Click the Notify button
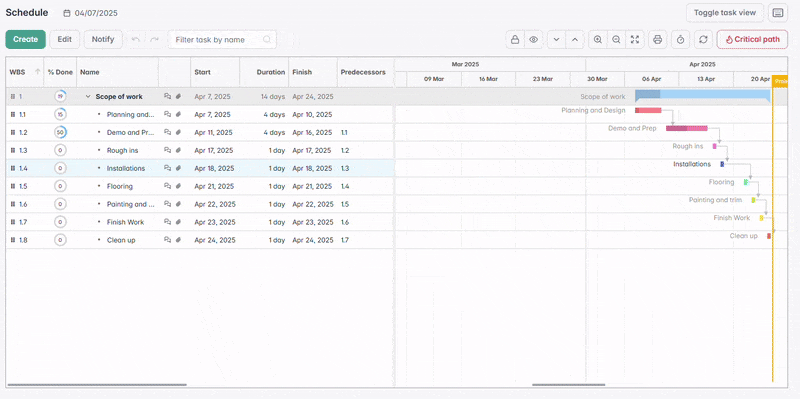Screen dimensions: 800x399 coord(103,39)
